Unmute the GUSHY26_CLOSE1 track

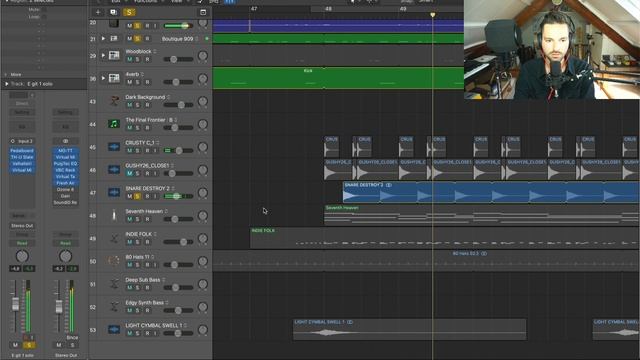pos(129,174)
